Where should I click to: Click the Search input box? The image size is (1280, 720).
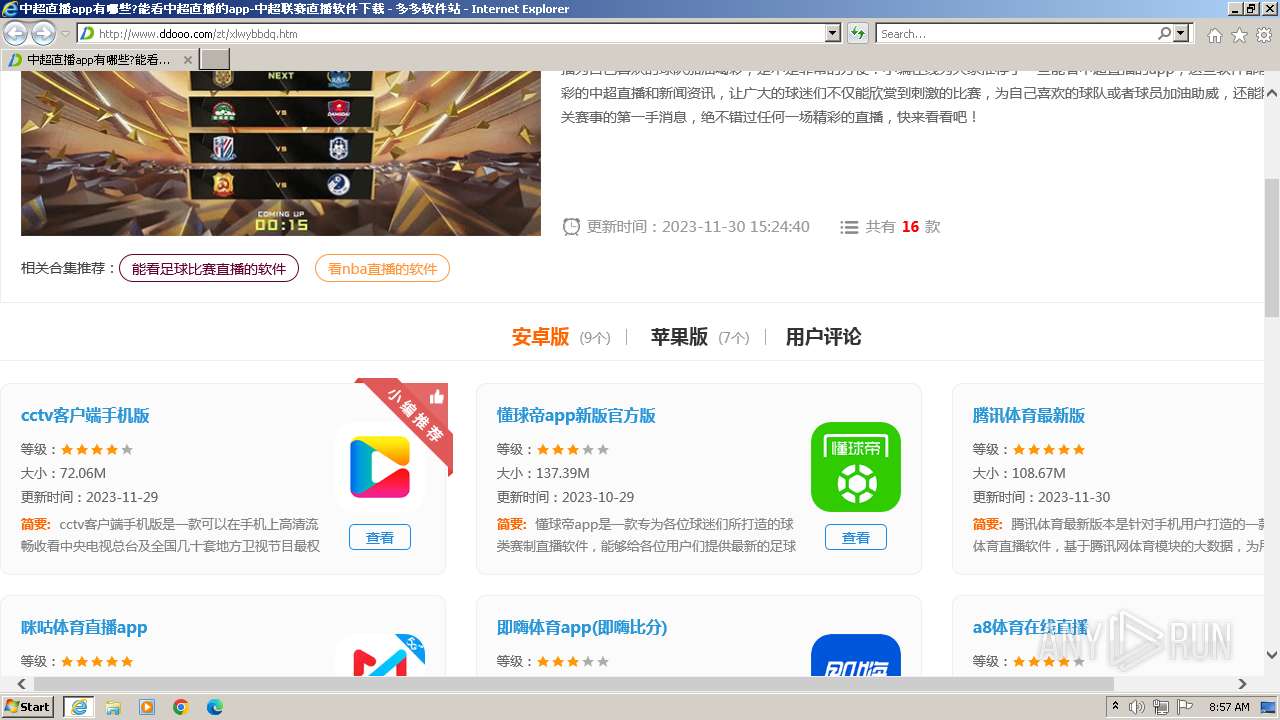point(1016,33)
